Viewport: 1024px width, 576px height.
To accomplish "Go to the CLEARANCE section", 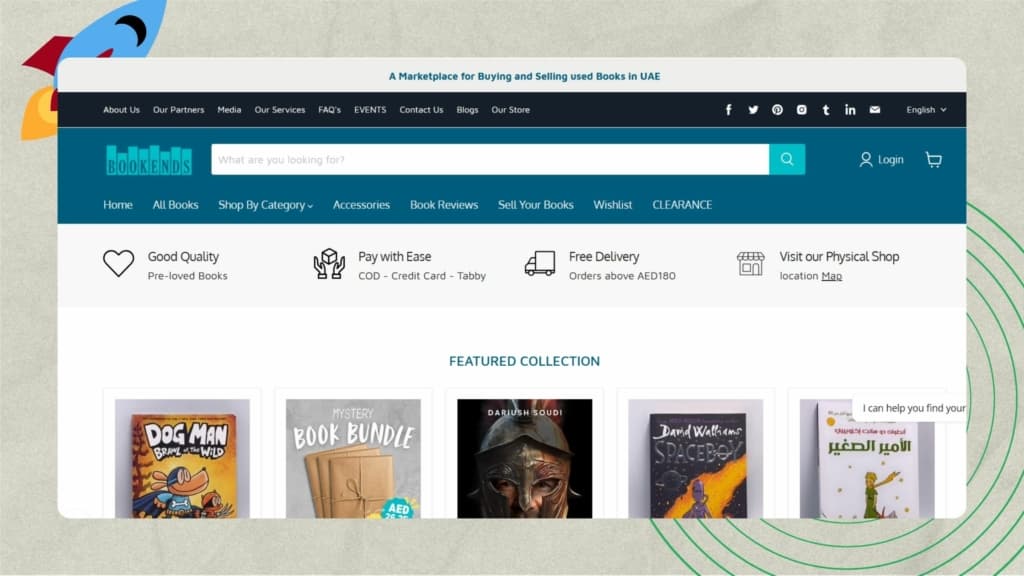I will point(682,205).
